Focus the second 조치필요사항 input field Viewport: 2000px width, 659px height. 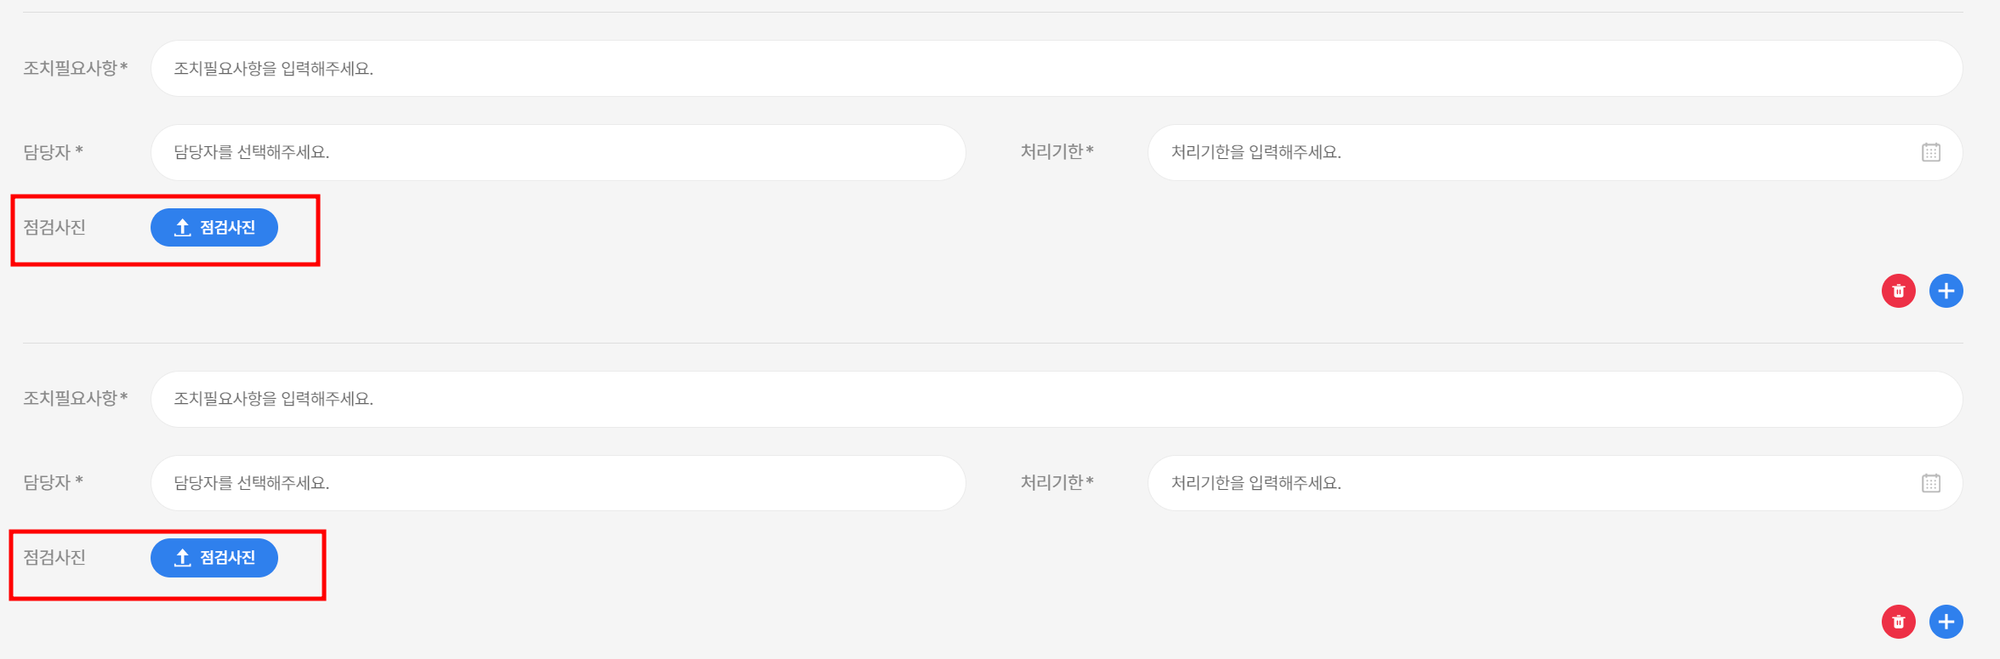point(1057,399)
